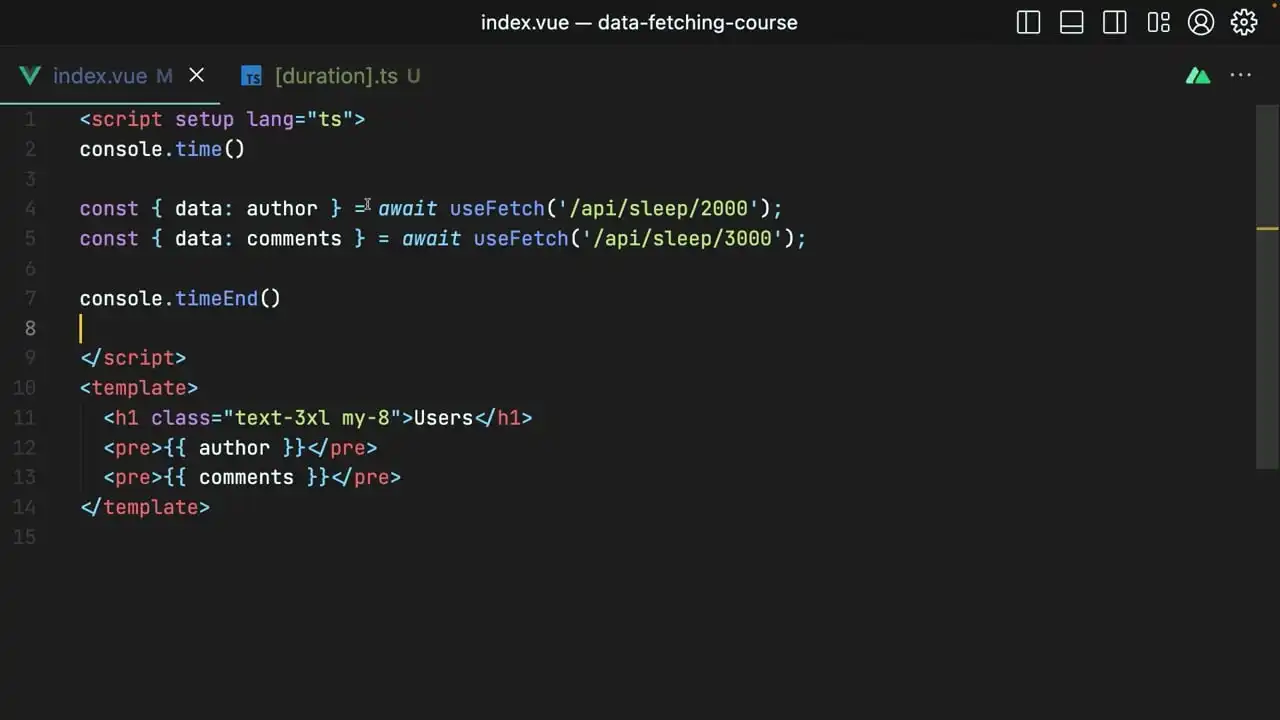Select the index.vue tab
Image resolution: width=1280 pixels, height=720 pixels.
pyautogui.click(x=100, y=75)
